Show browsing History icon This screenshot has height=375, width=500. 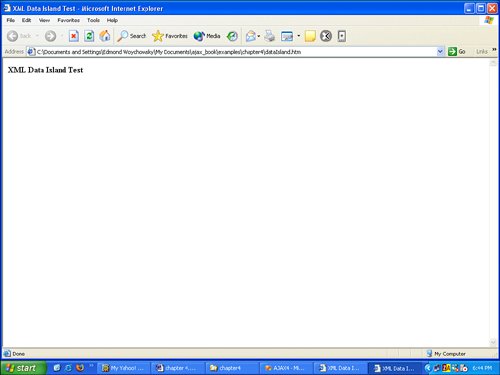tap(232, 36)
